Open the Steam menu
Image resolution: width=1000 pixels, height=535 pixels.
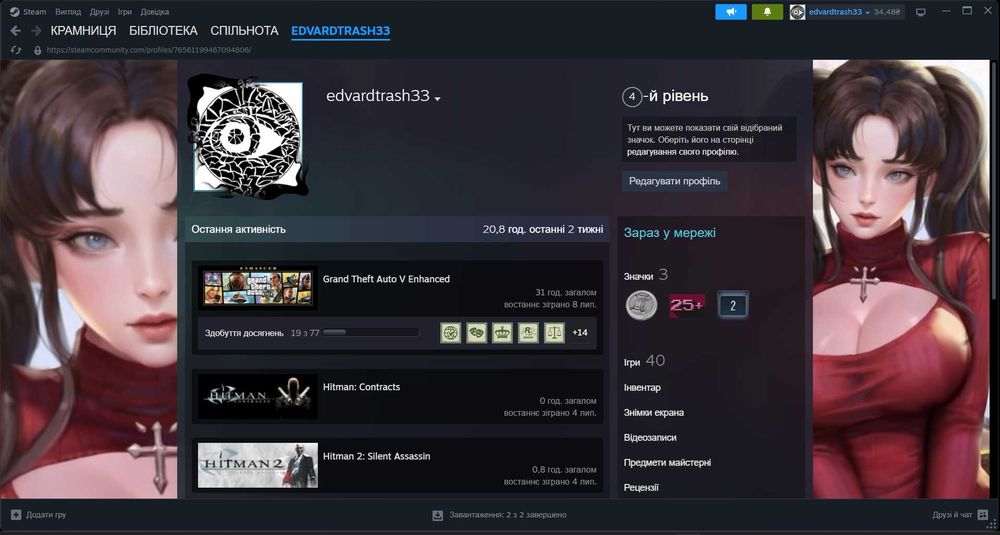click(34, 12)
